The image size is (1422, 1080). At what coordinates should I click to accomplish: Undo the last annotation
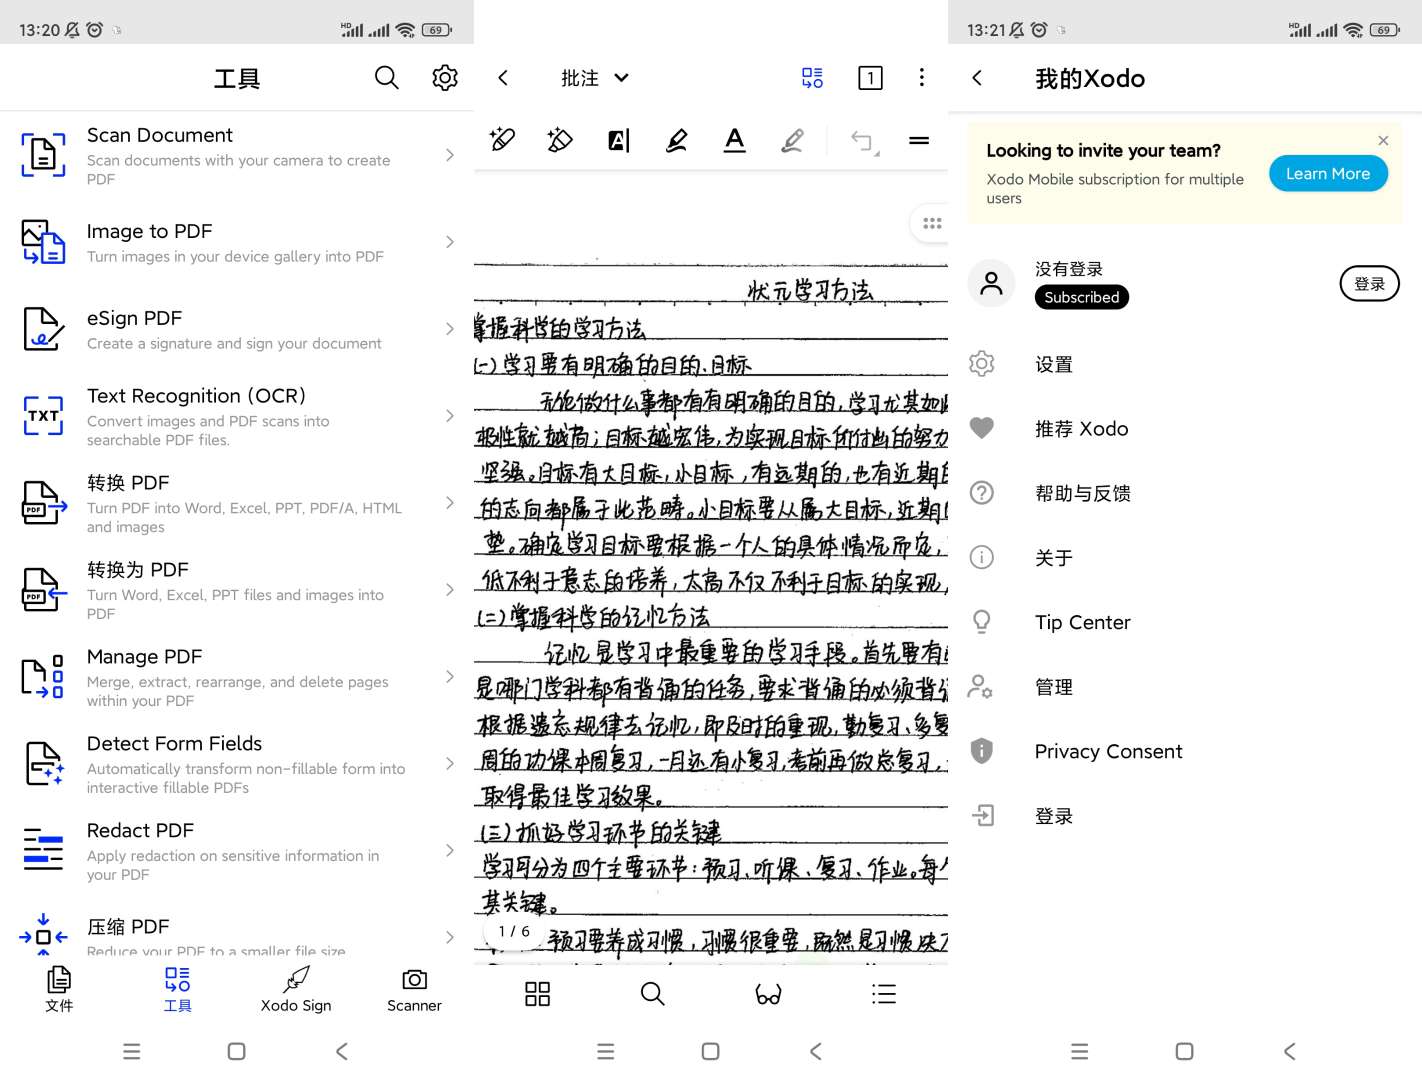(x=862, y=141)
